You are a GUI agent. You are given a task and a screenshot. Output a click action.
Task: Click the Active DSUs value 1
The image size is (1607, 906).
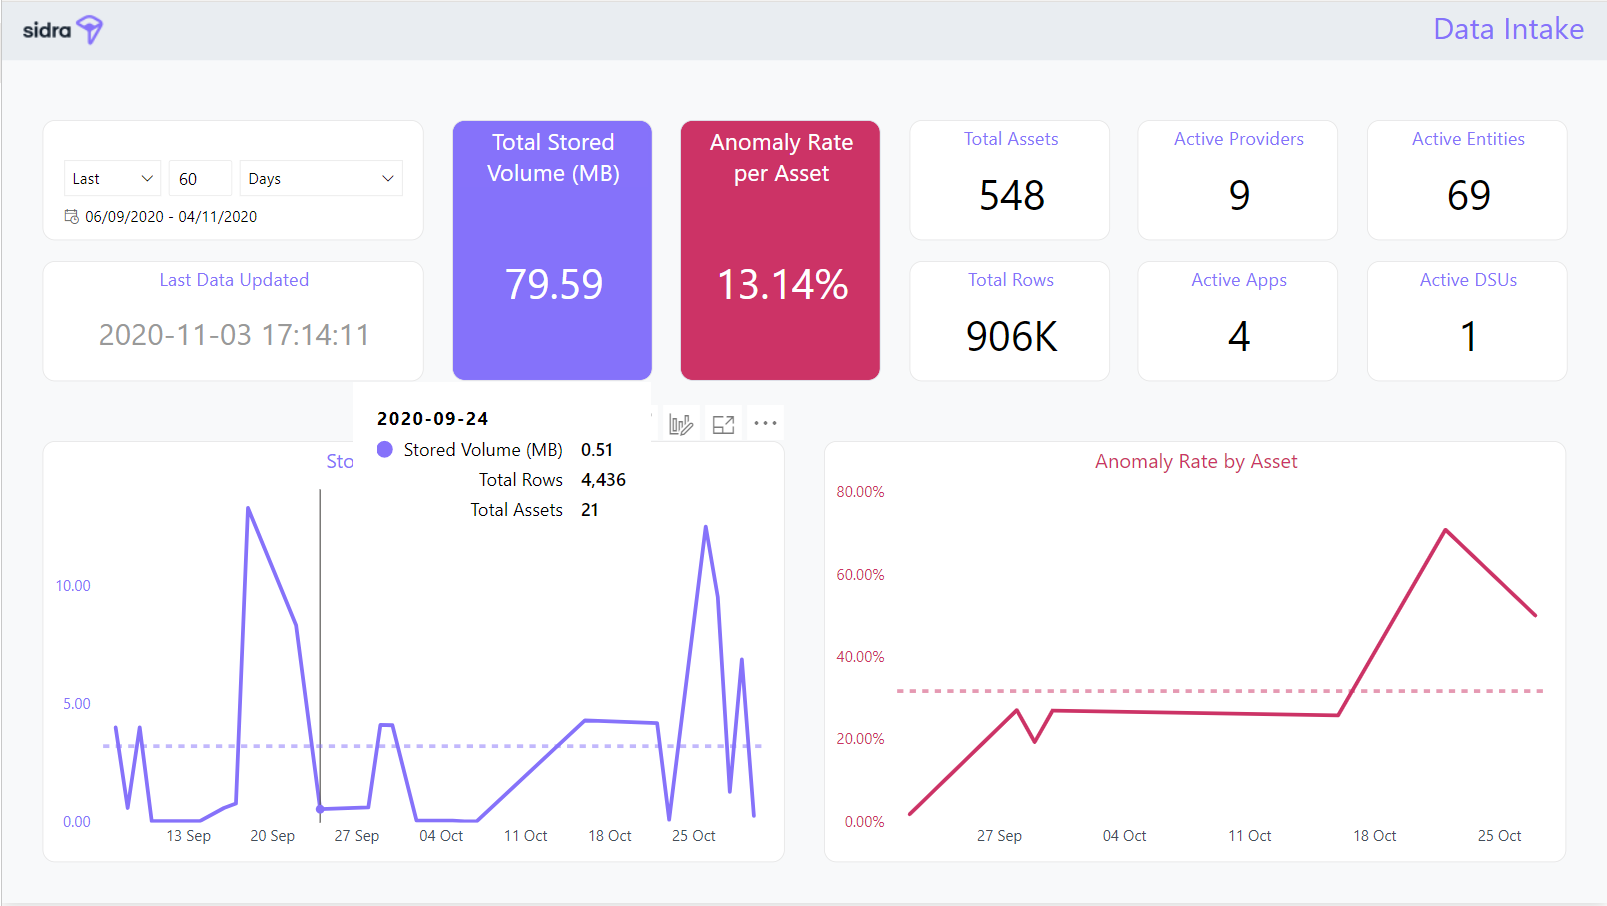pyautogui.click(x=1467, y=337)
